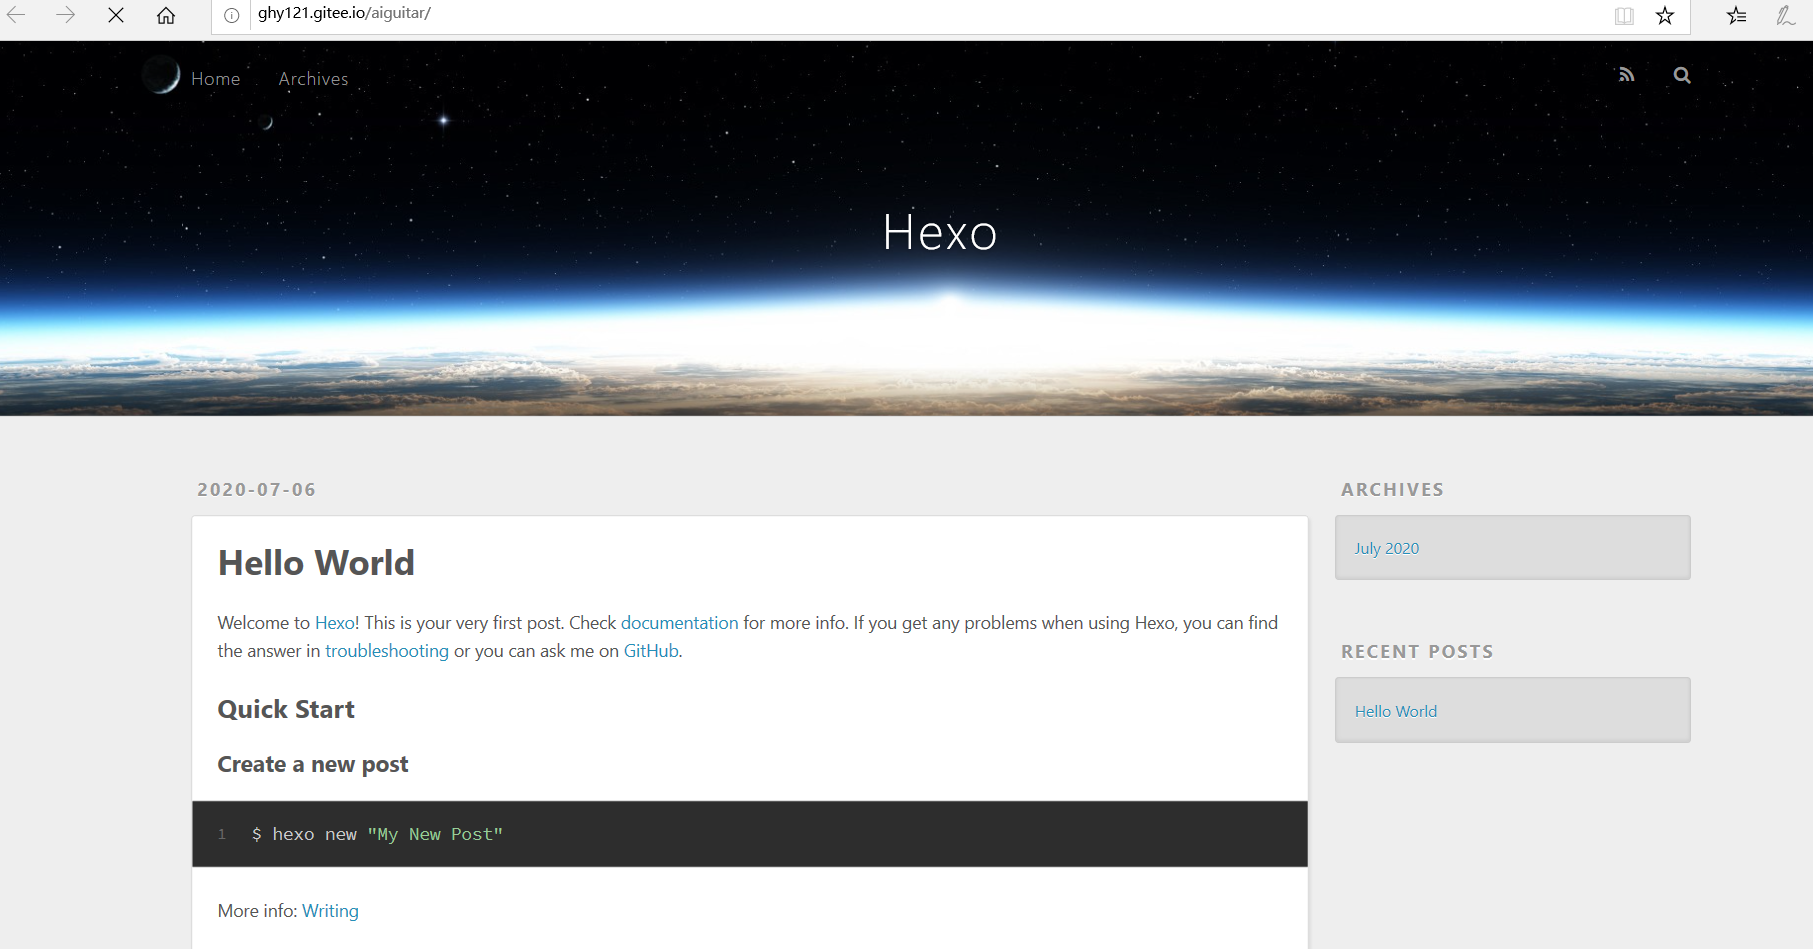This screenshot has height=949, width=1813.
Task: Follow the Hexo link in the welcome text
Action: [335, 623]
